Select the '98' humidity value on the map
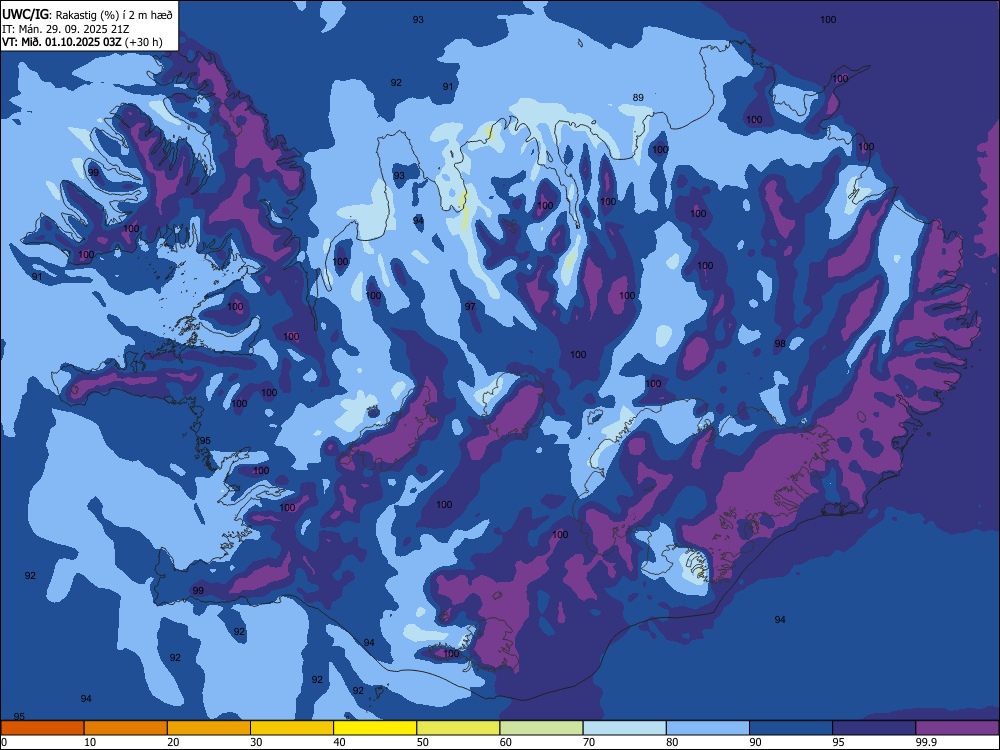Image resolution: width=1000 pixels, height=750 pixels. coord(780,344)
